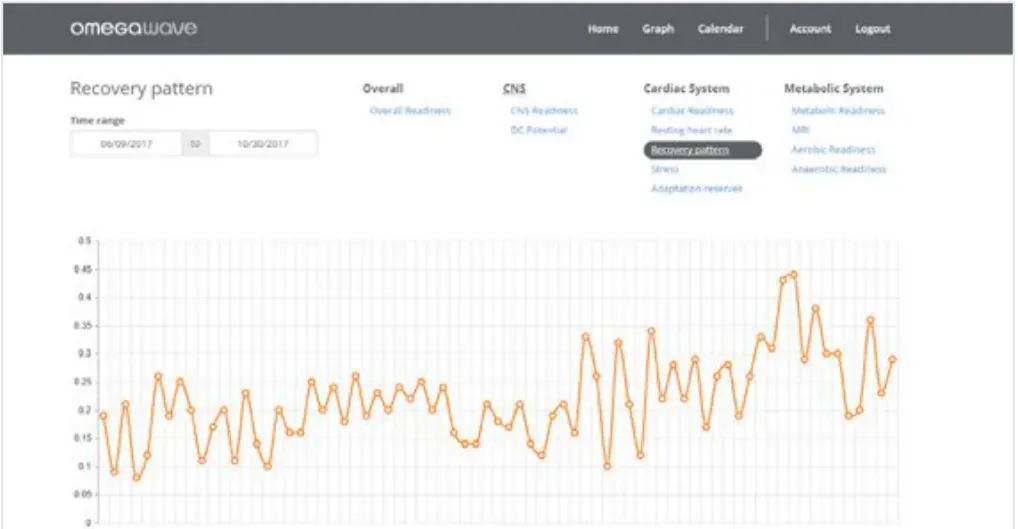This screenshot has height=529, width=1018.
Task: Click the Overall column heading
Action: click(382, 88)
